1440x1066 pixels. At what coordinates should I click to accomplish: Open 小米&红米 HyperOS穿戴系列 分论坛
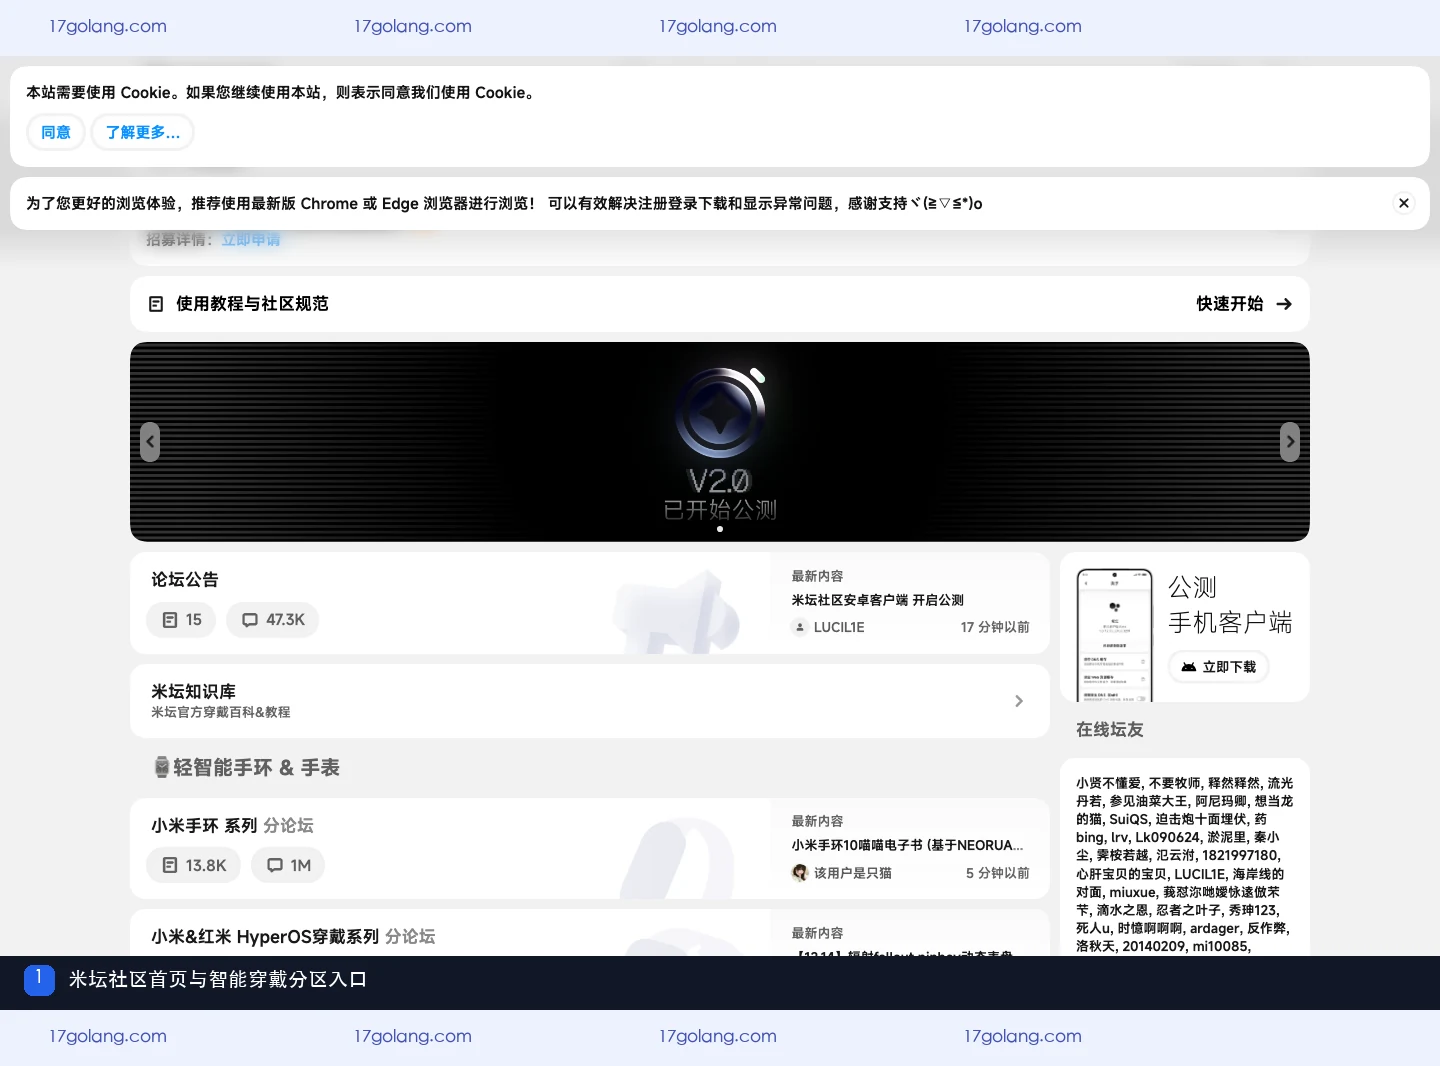pyautogui.click(x=293, y=937)
